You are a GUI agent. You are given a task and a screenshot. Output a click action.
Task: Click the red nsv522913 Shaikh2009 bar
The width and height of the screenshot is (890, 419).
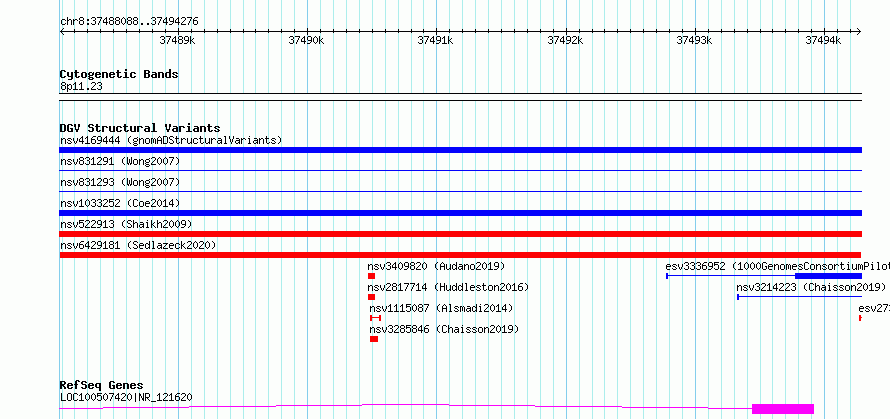pos(460,234)
